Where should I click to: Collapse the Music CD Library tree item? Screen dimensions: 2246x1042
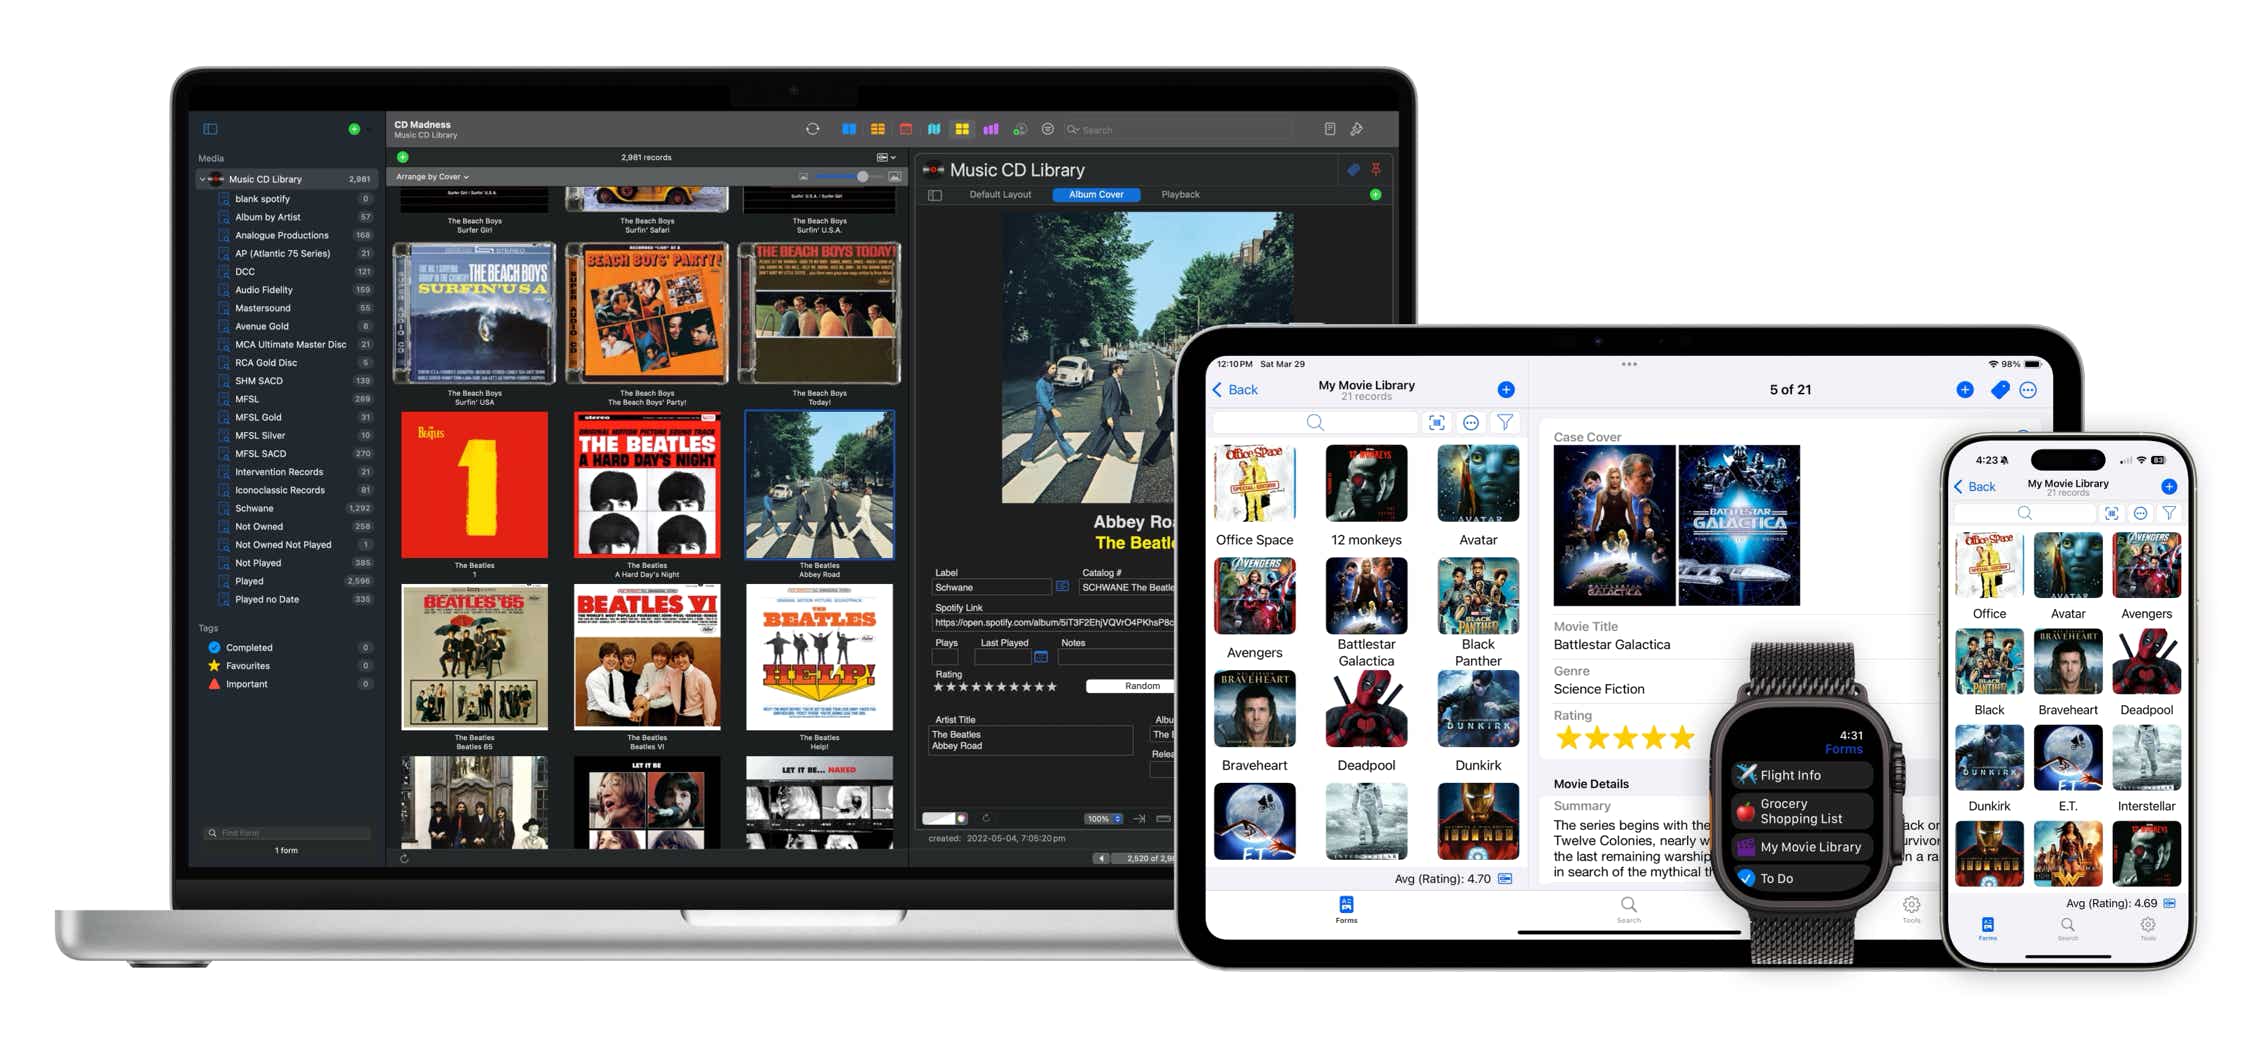[203, 179]
